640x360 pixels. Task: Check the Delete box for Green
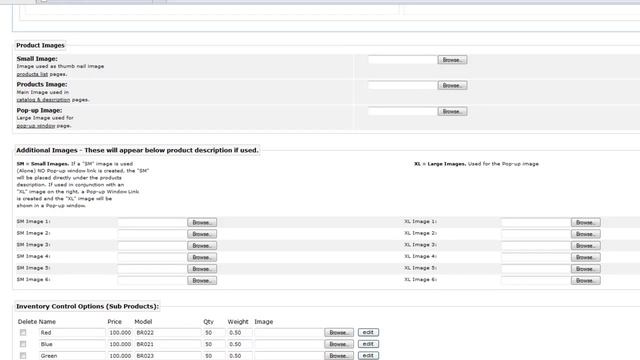pos(23,356)
